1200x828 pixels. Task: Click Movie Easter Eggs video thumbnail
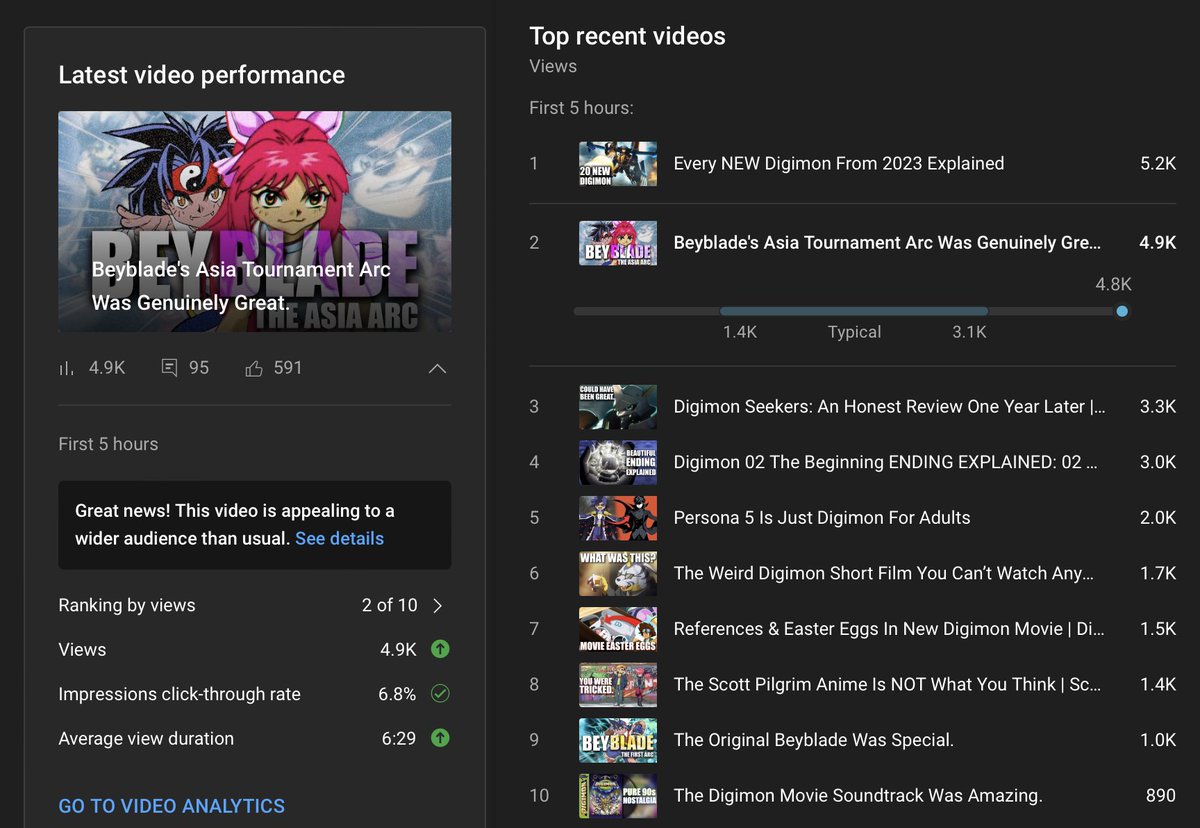(618, 629)
